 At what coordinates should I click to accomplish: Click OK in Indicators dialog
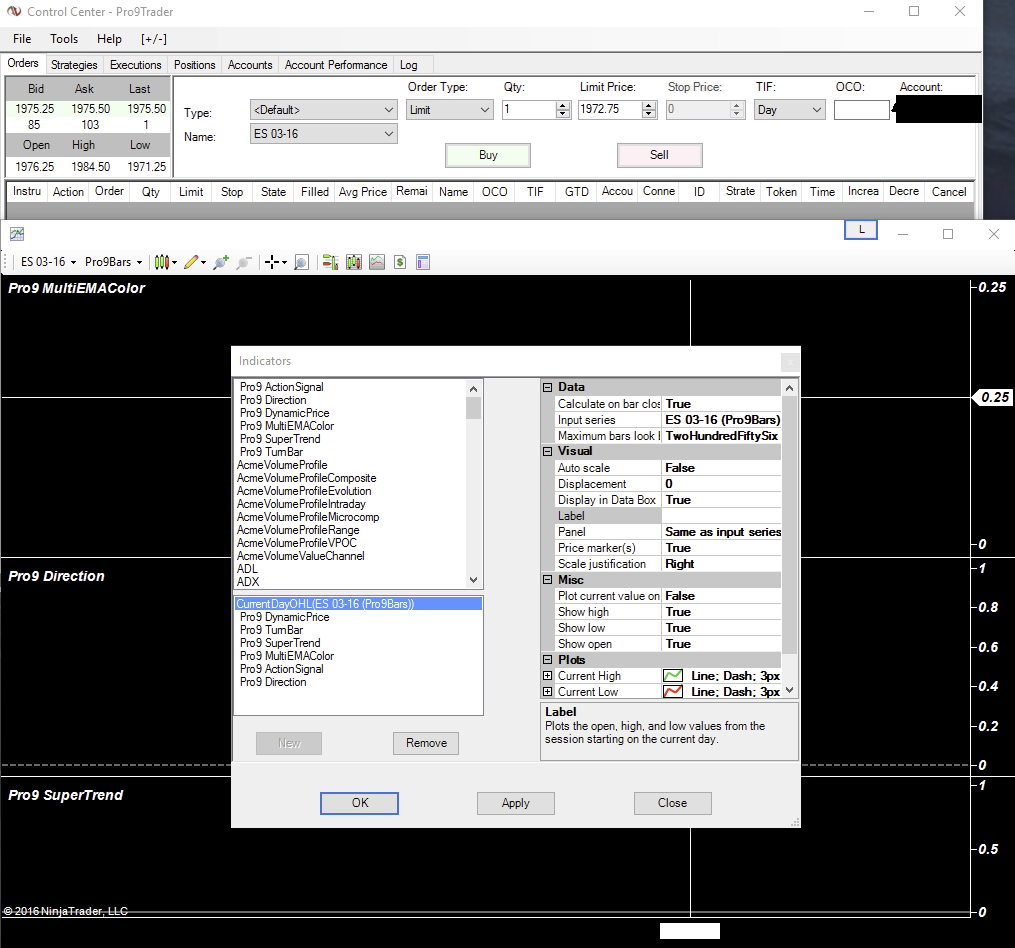[359, 803]
